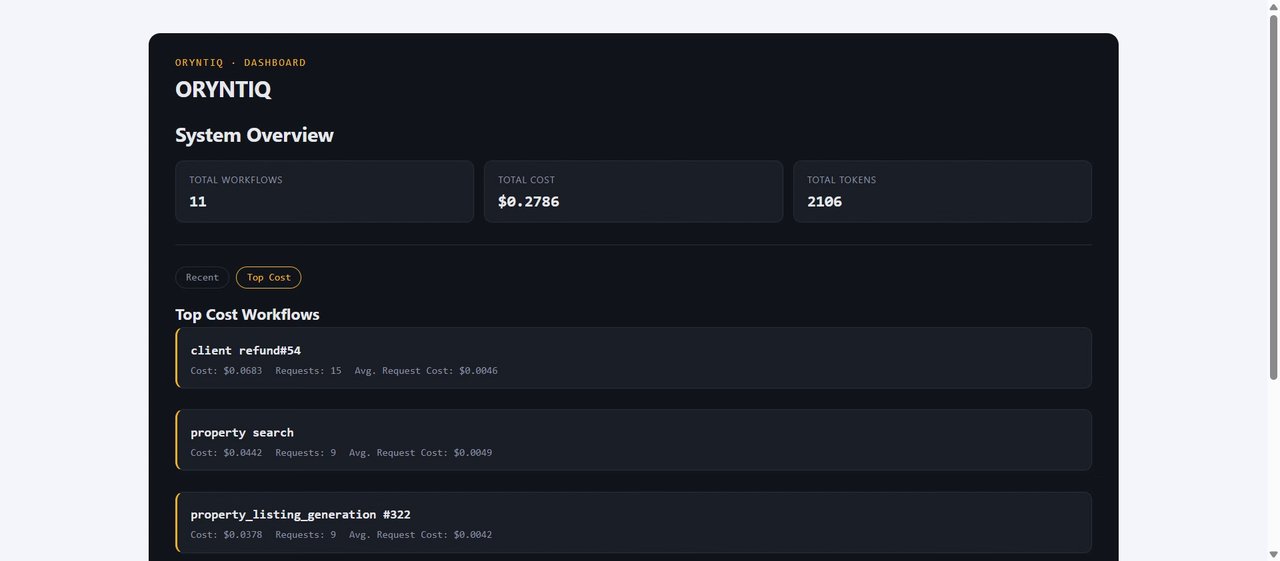Click the 11 total workflows value

click(198, 201)
